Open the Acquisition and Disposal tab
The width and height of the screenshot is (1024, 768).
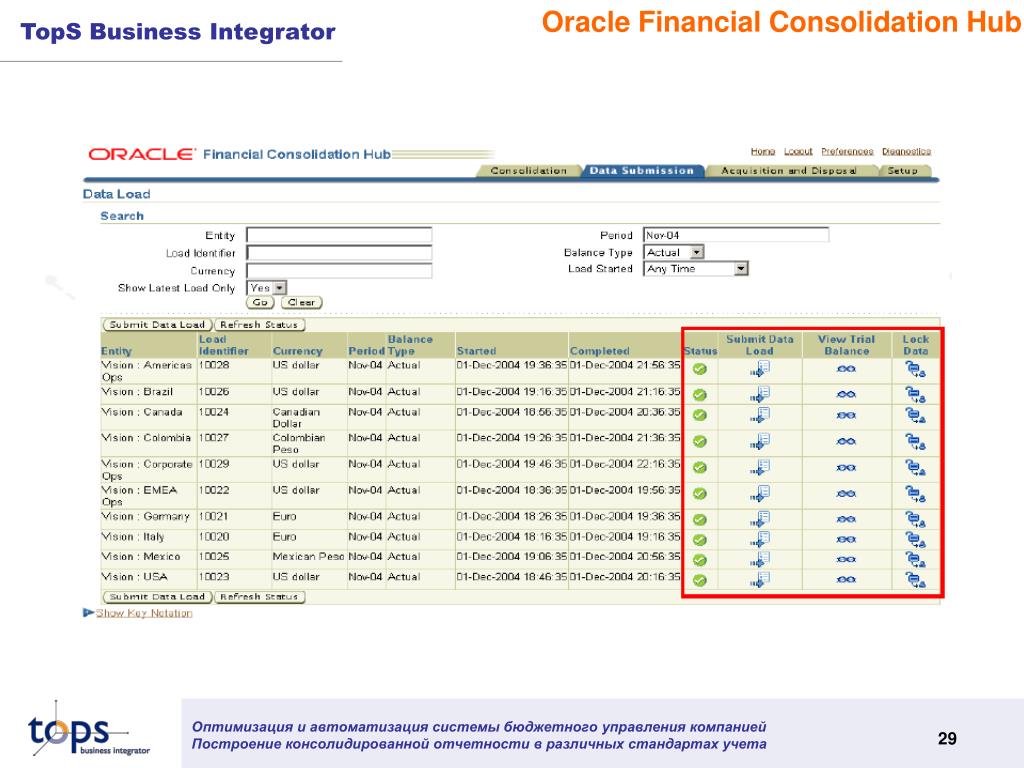[x=788, y=170]
